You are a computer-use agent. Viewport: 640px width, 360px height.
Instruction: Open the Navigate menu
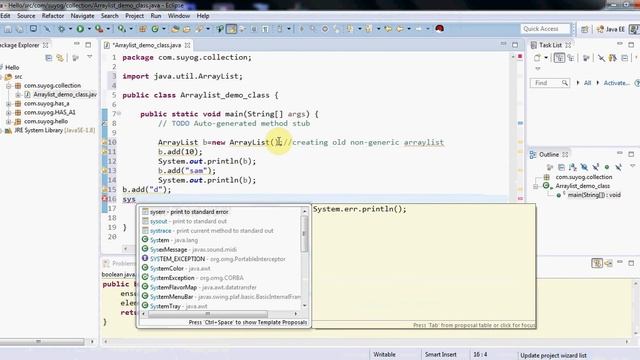pyautogui.click(x=82, y=16)
